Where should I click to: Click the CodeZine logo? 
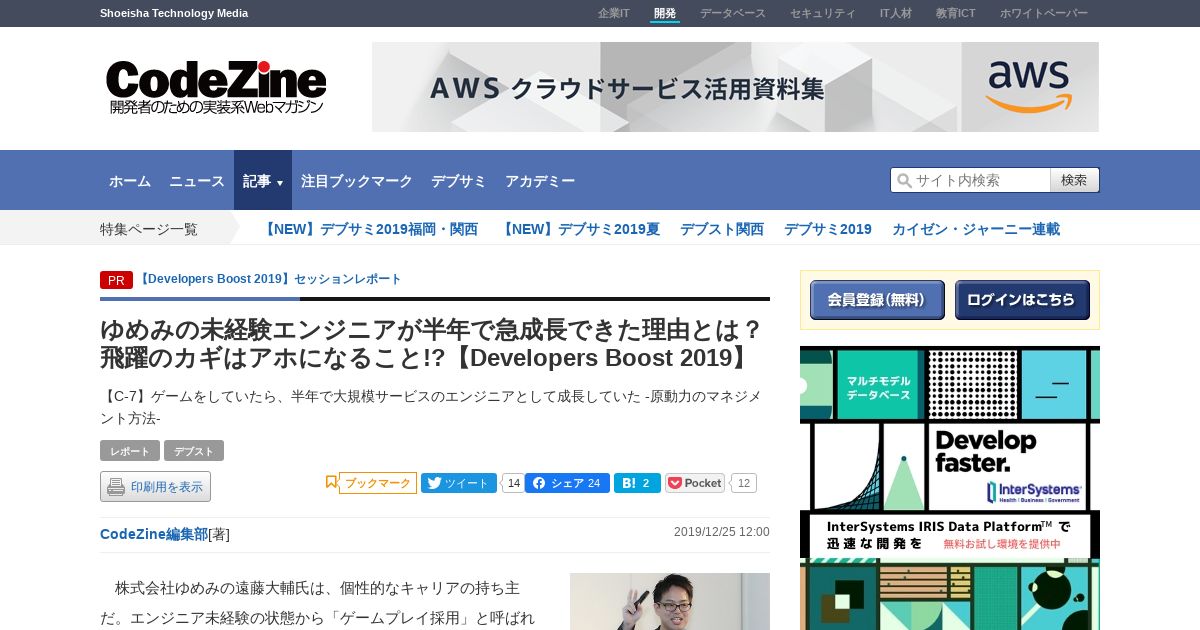click(216, 87)
